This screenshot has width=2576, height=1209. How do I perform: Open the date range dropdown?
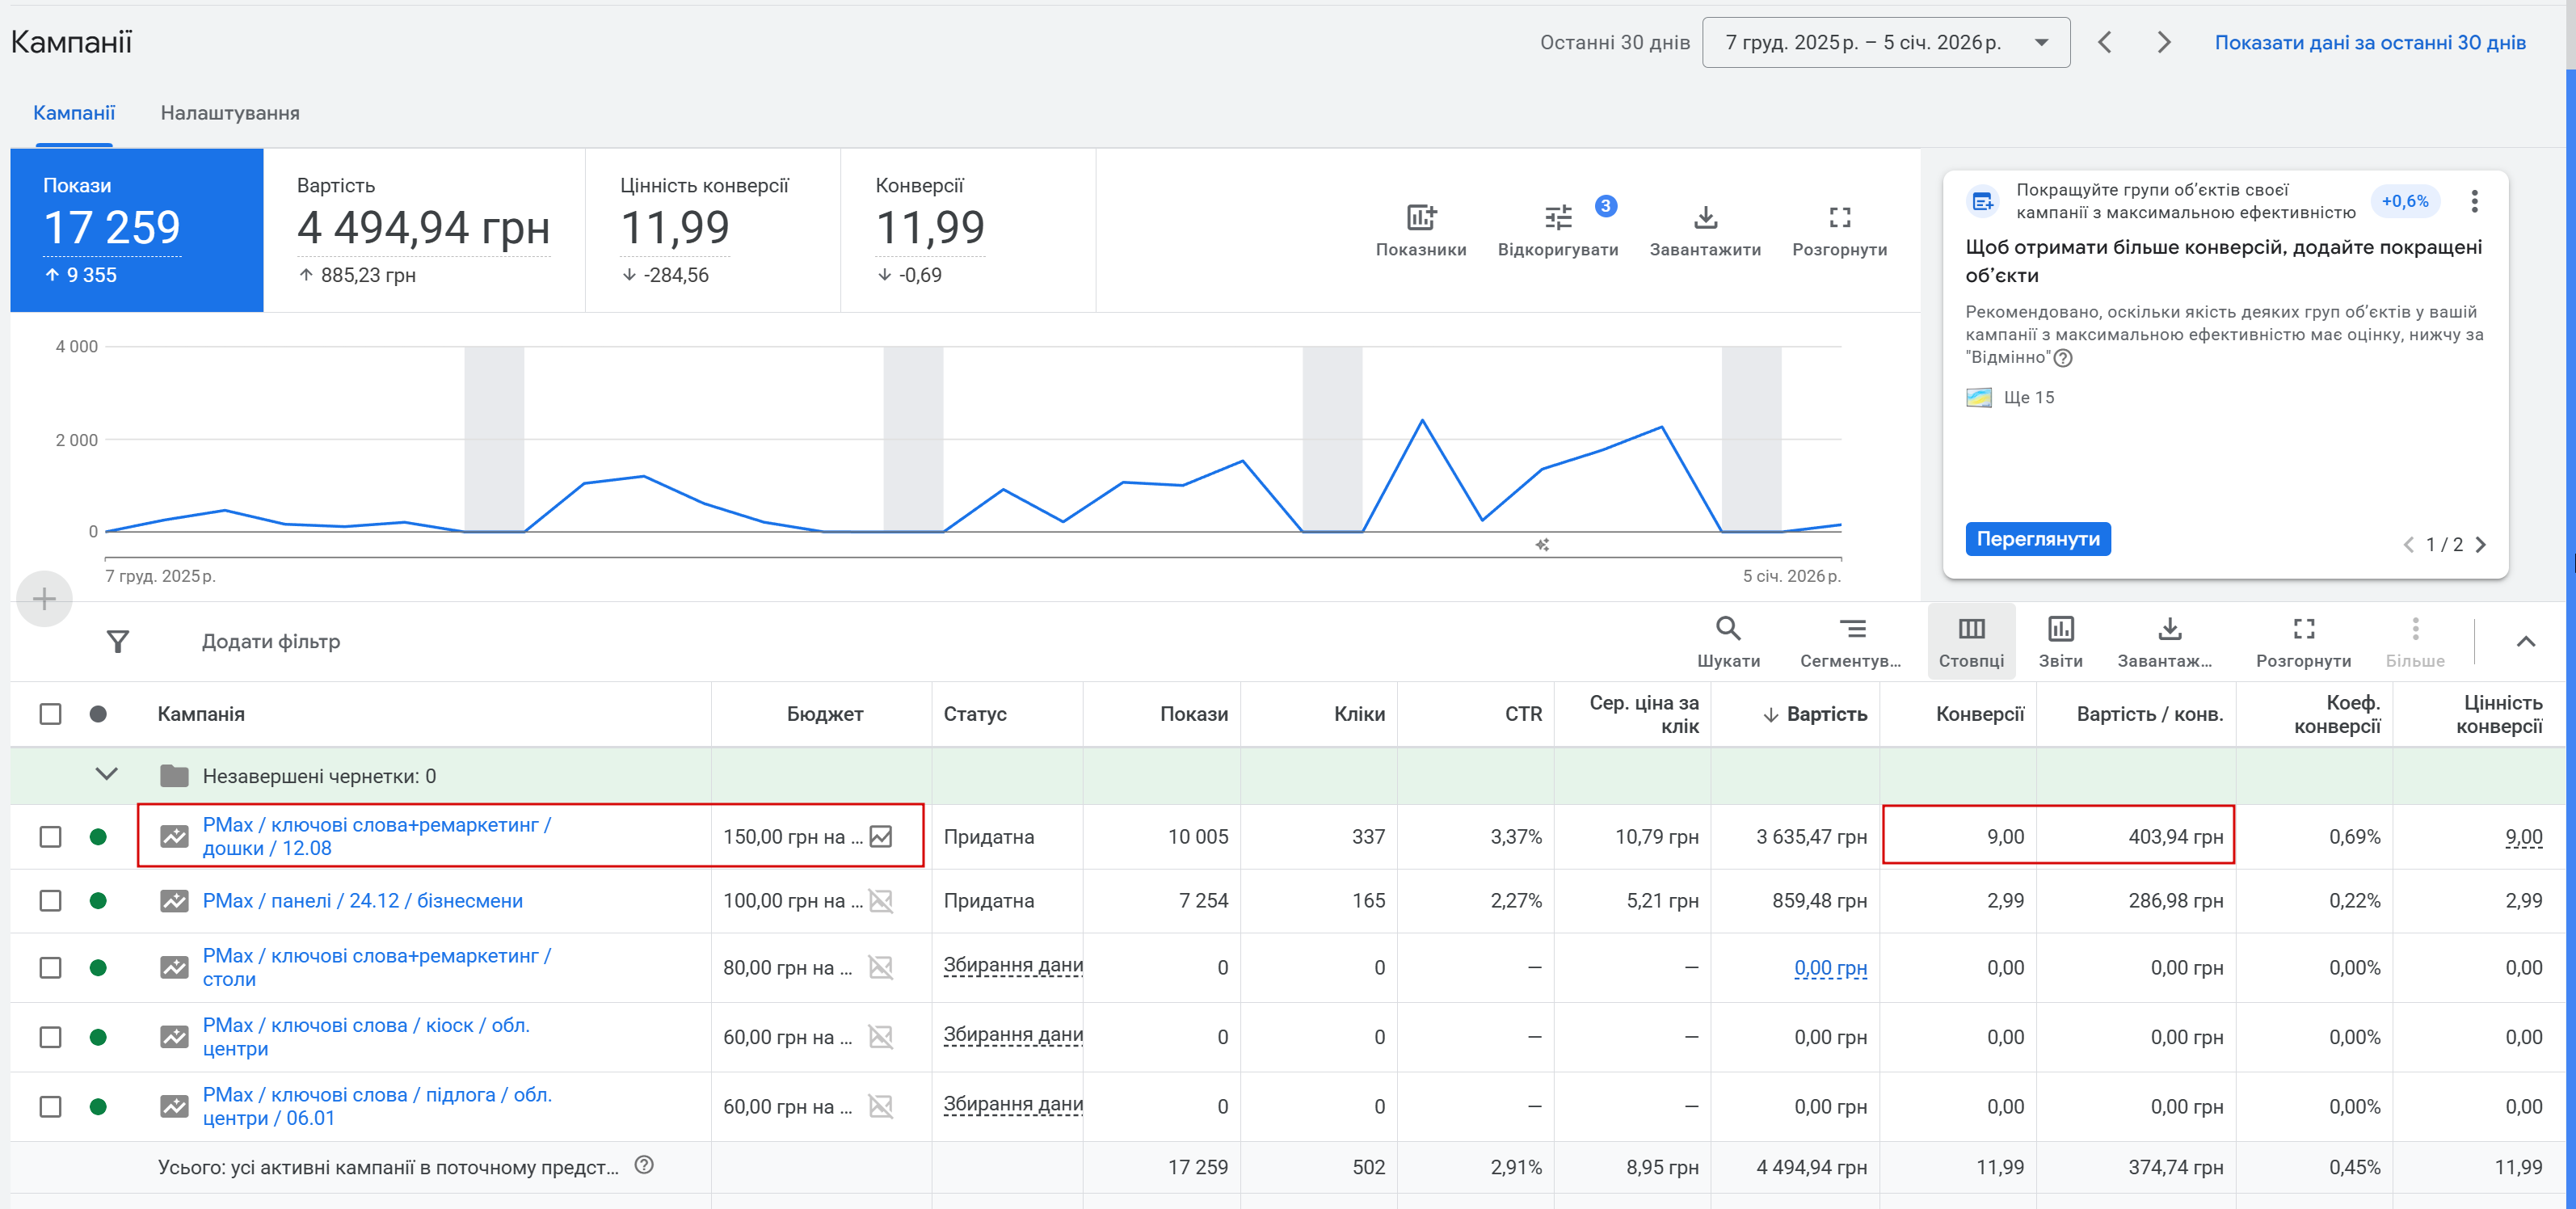(x=1886, y=43)
